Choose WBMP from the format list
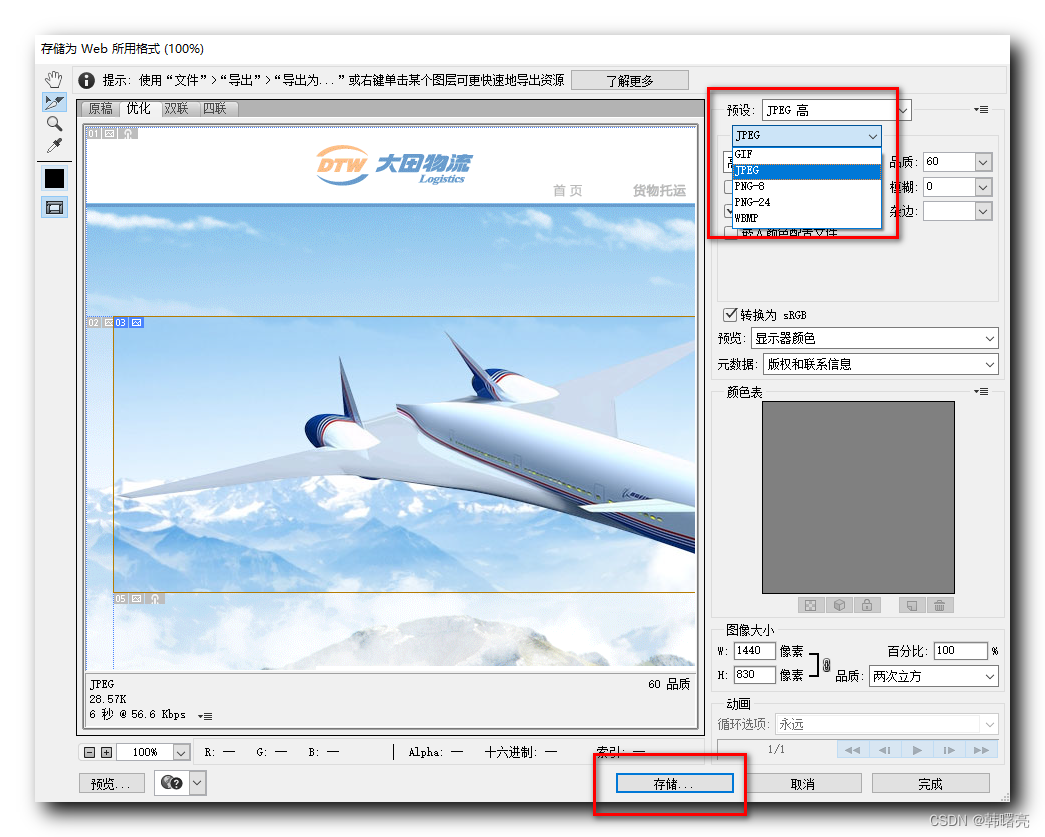This screenshot has height=837, width=1045. (806, 218)
